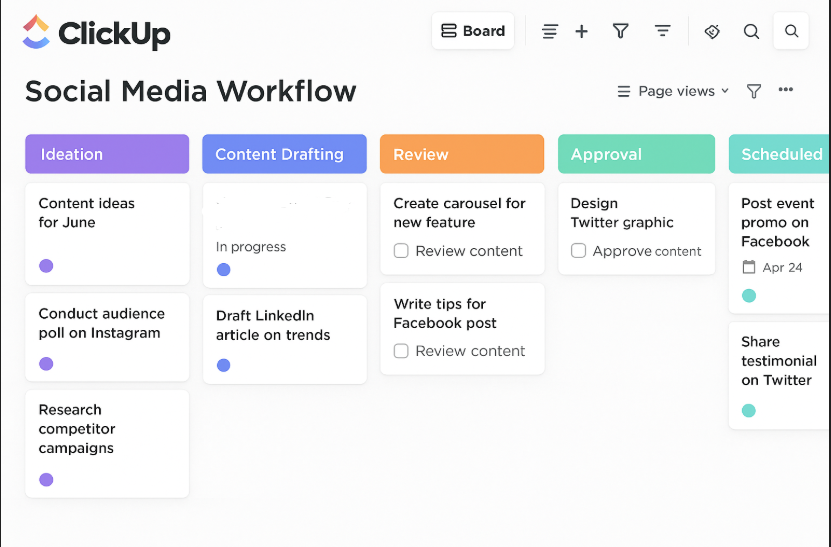Screen dimensions: 831x547
Task: Click the sort lines icon in toolbar
Action: tap(662, 32)
